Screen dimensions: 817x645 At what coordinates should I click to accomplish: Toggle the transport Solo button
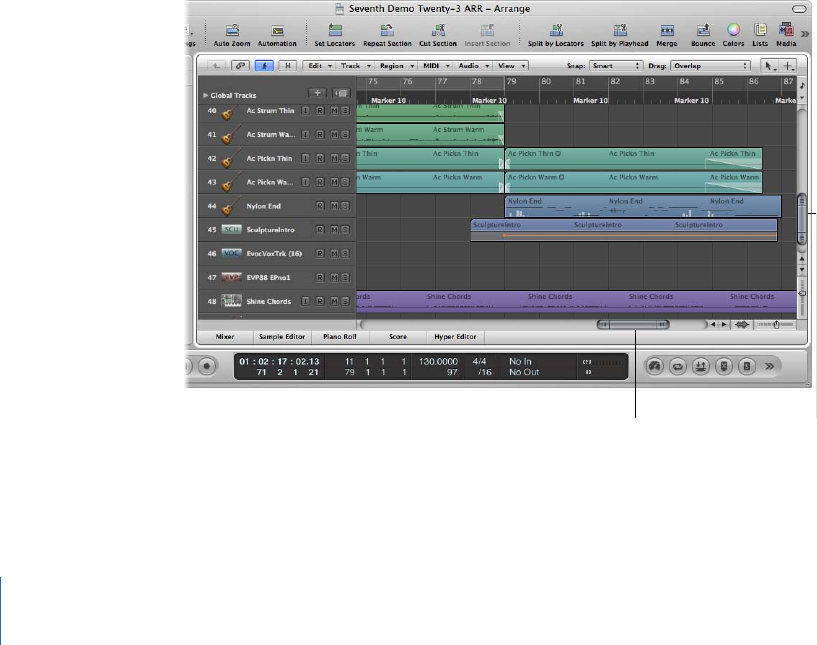tap(747, 366)
